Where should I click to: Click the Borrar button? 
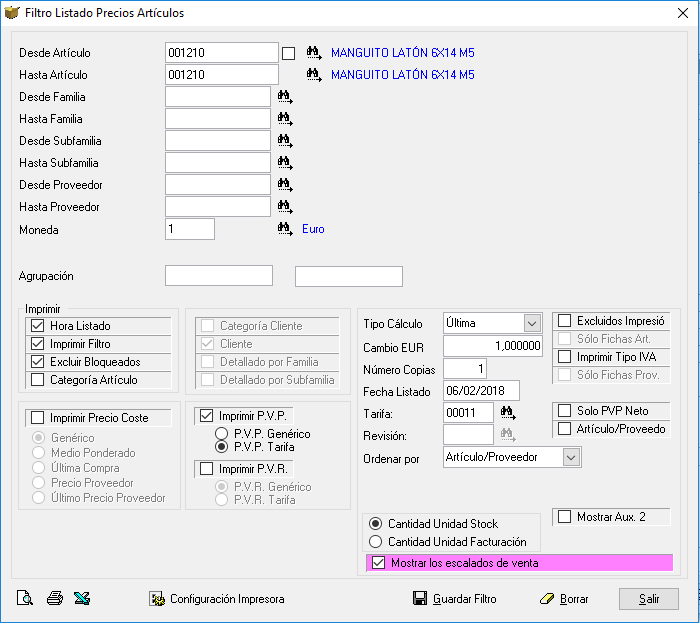tap(564, 599)
